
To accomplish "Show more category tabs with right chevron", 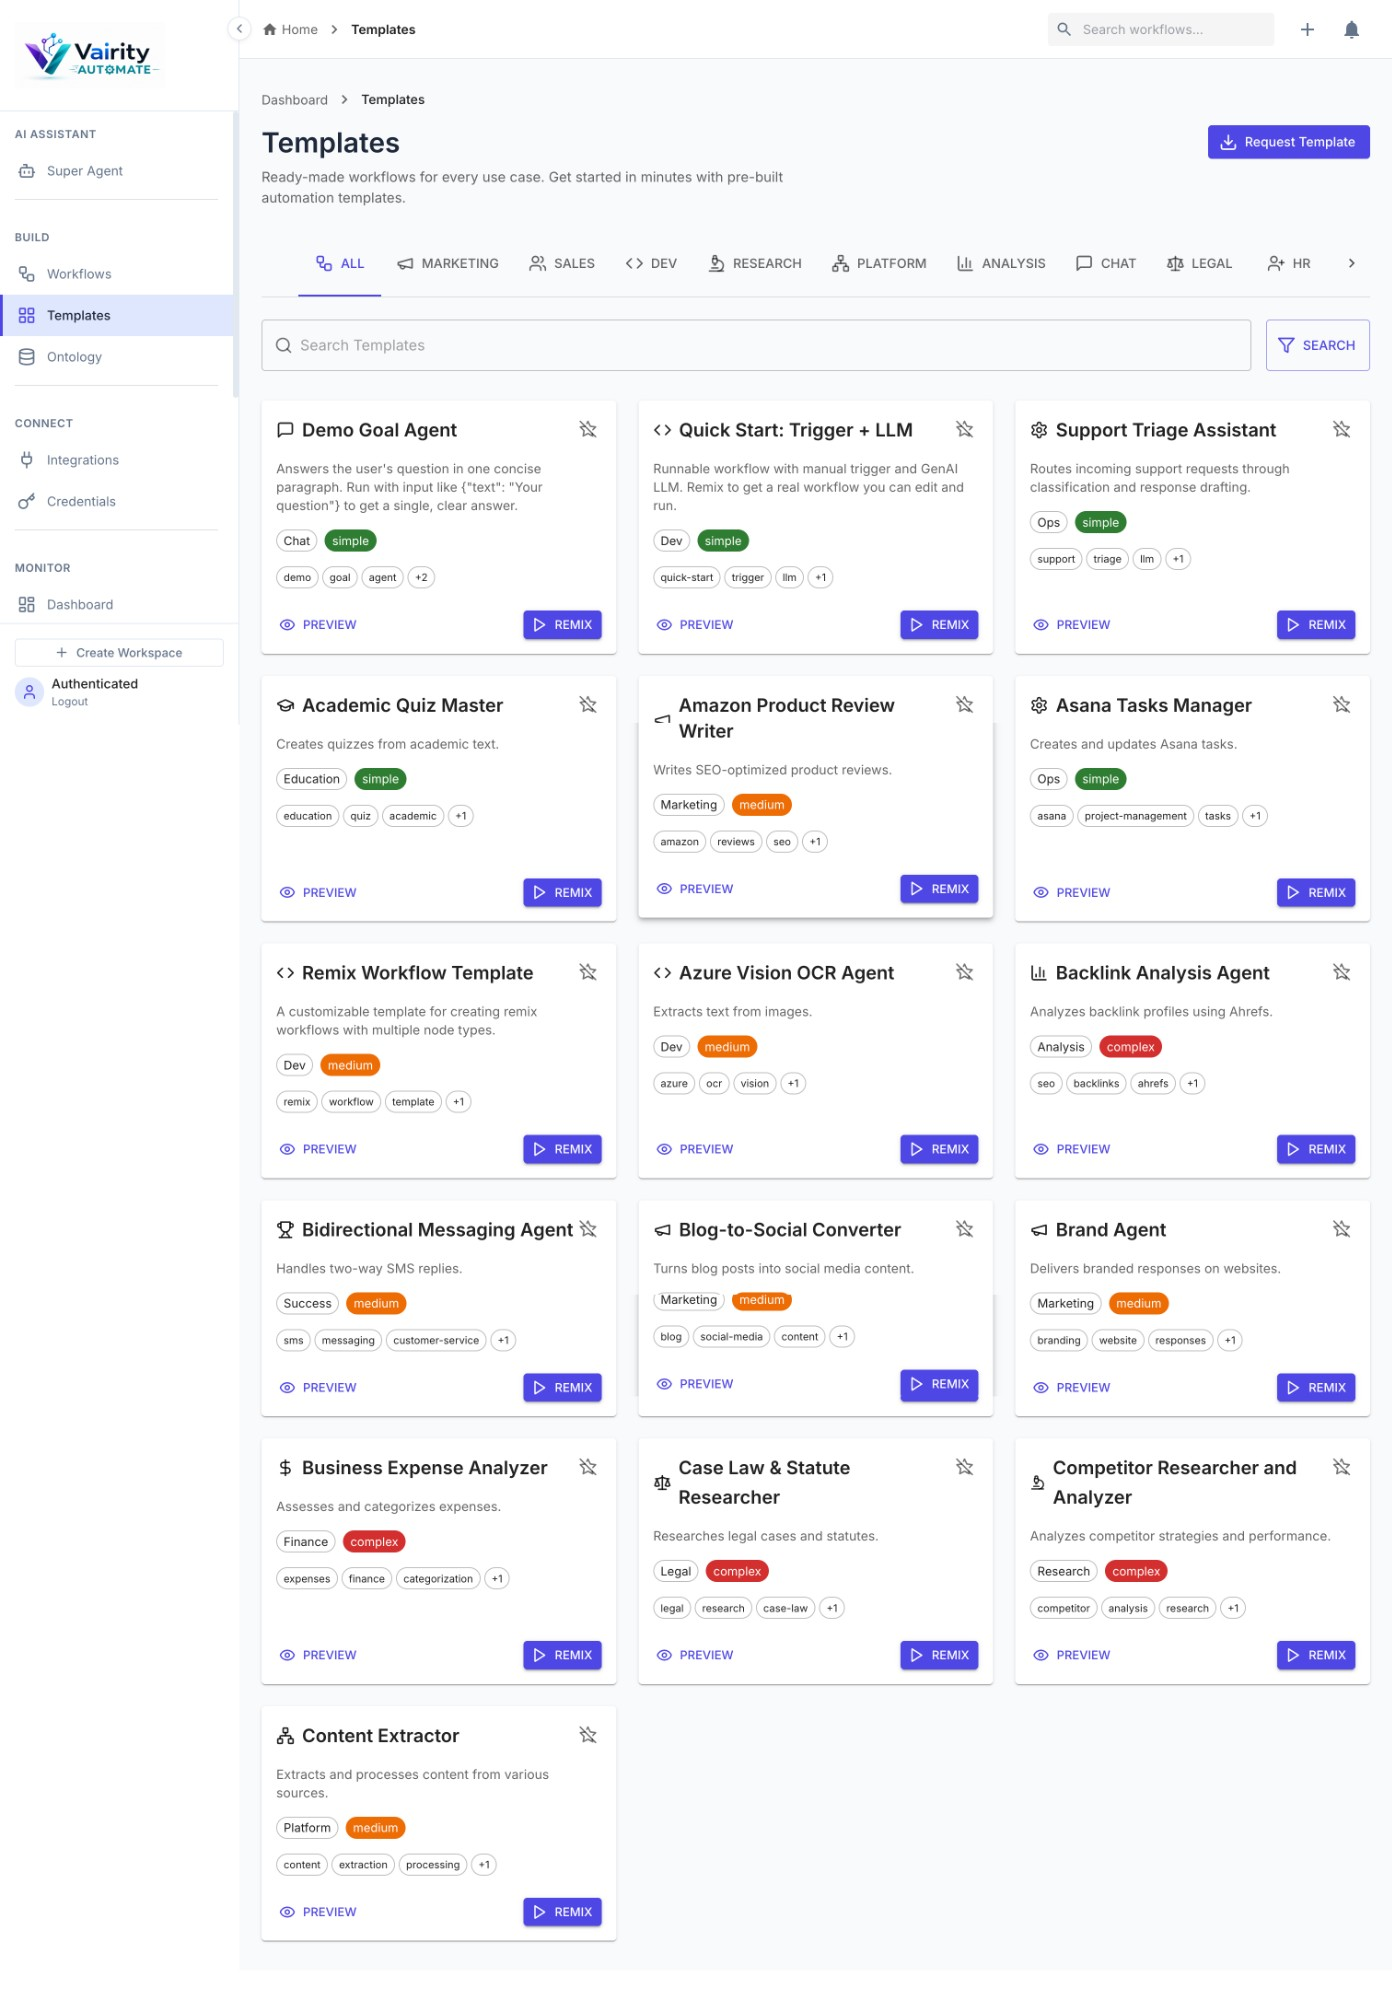I will 1351,263.
